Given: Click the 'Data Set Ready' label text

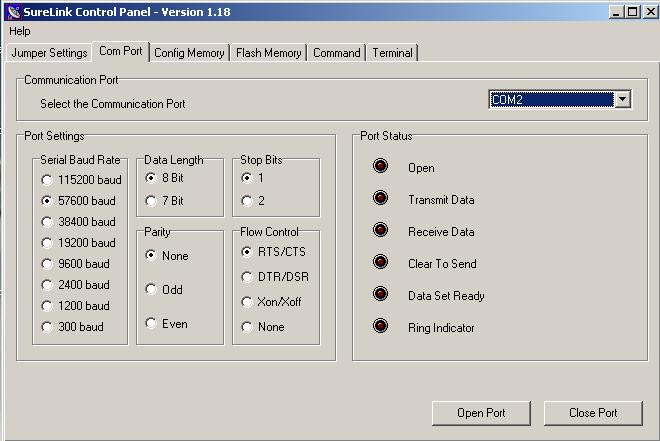Looking at the screenshot, I should pyautogui.click(x=446, y=296).
